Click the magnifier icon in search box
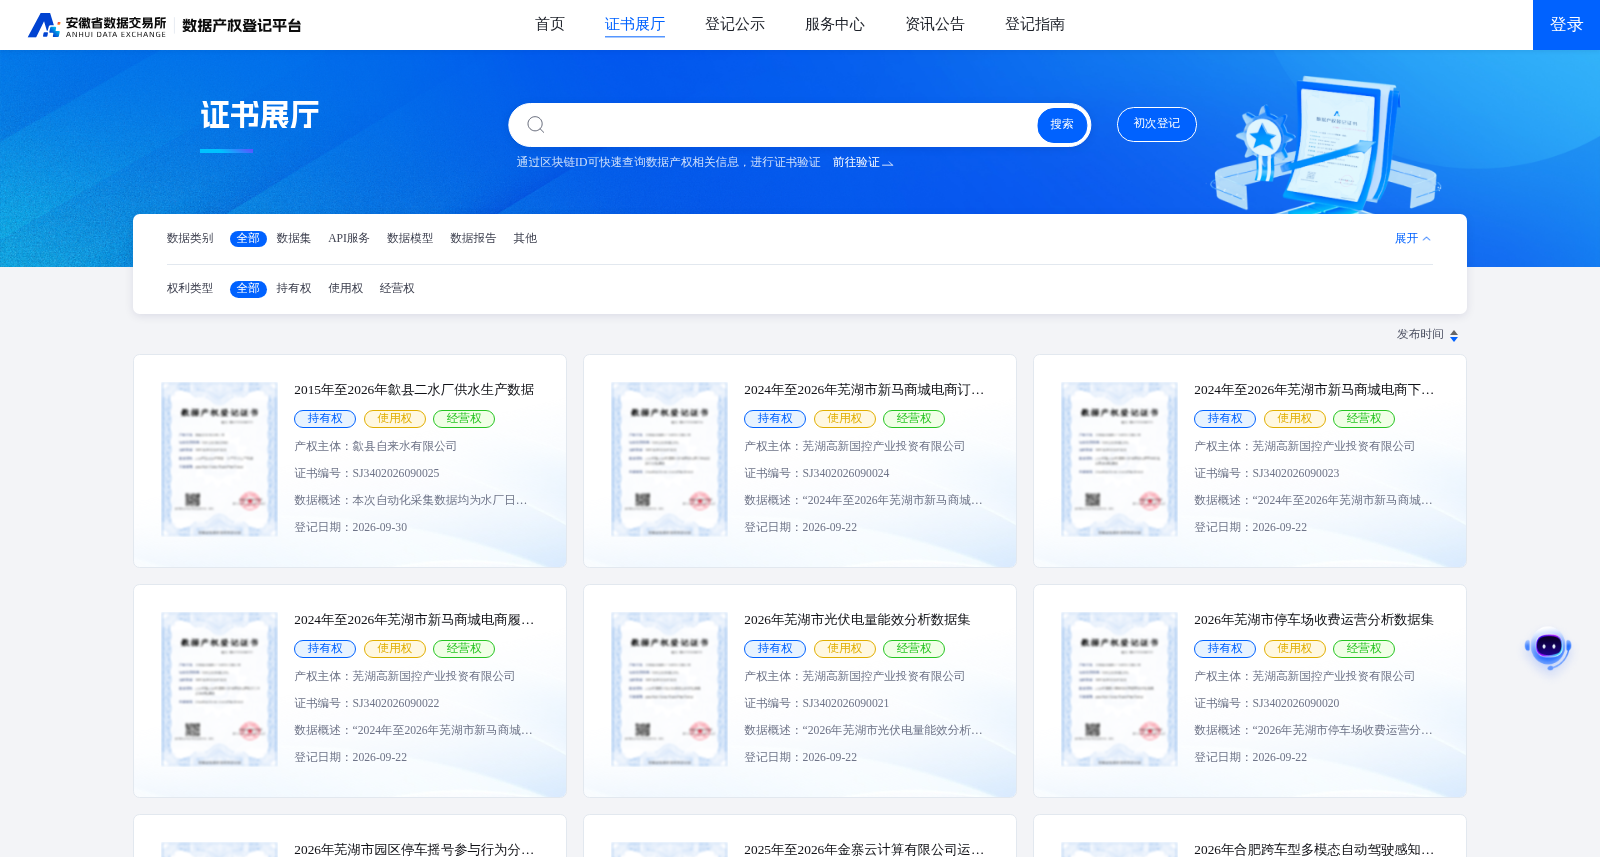Screen dimensions: 1600x857 (536, 124)
